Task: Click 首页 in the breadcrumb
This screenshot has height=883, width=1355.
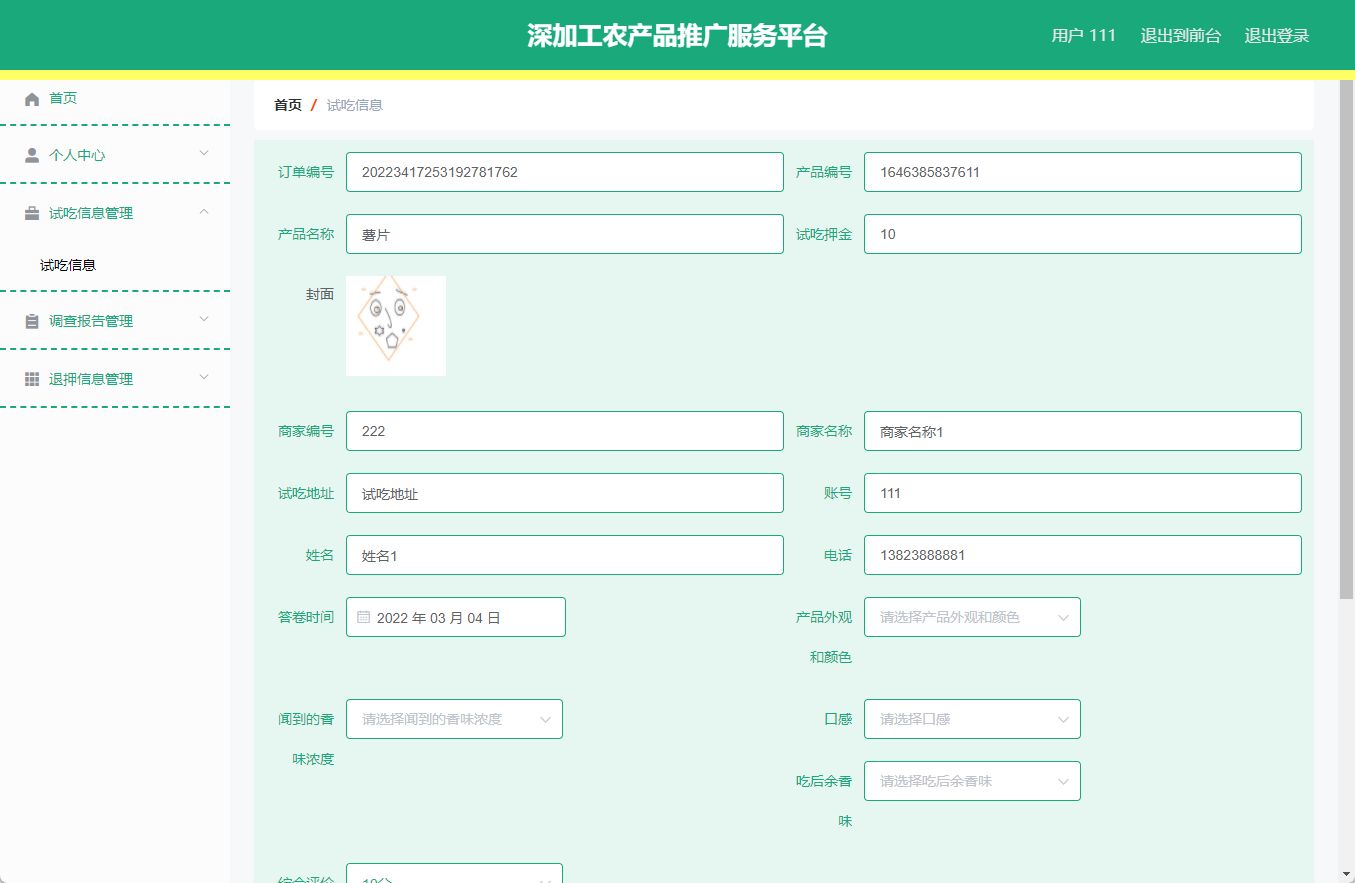Action: pos(287,104)
